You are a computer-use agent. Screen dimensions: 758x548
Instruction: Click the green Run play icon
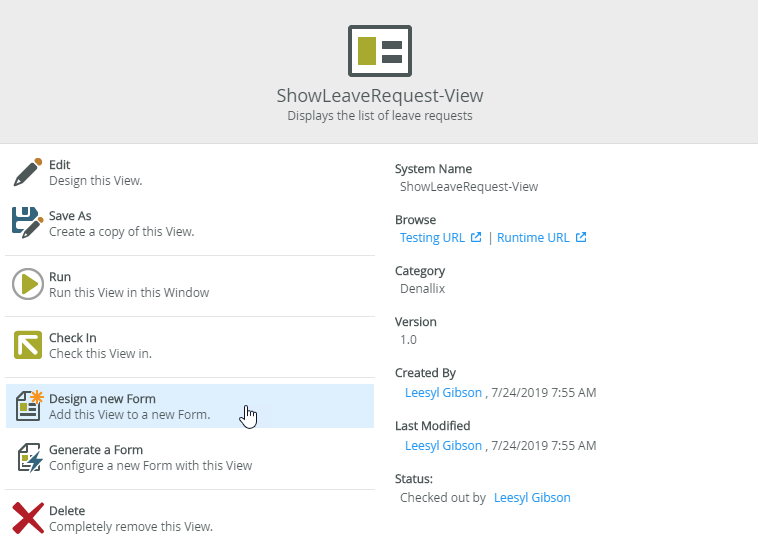[28, 285]
